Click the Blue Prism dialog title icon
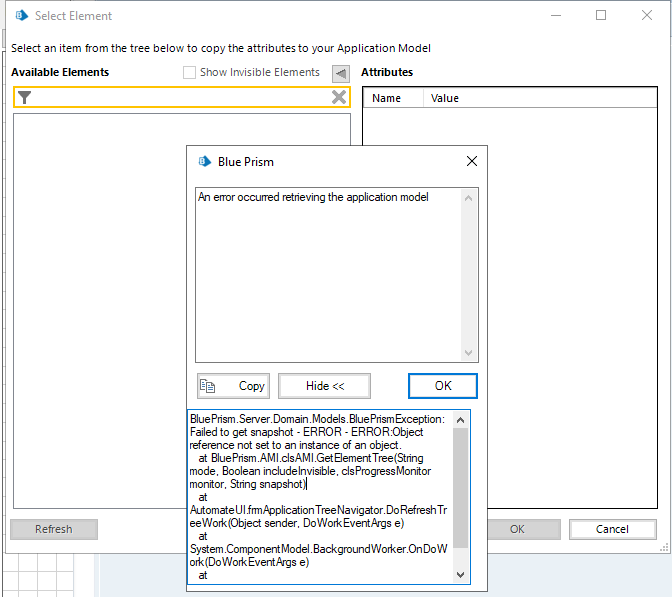The image size is (672, 597). [205, 161]
